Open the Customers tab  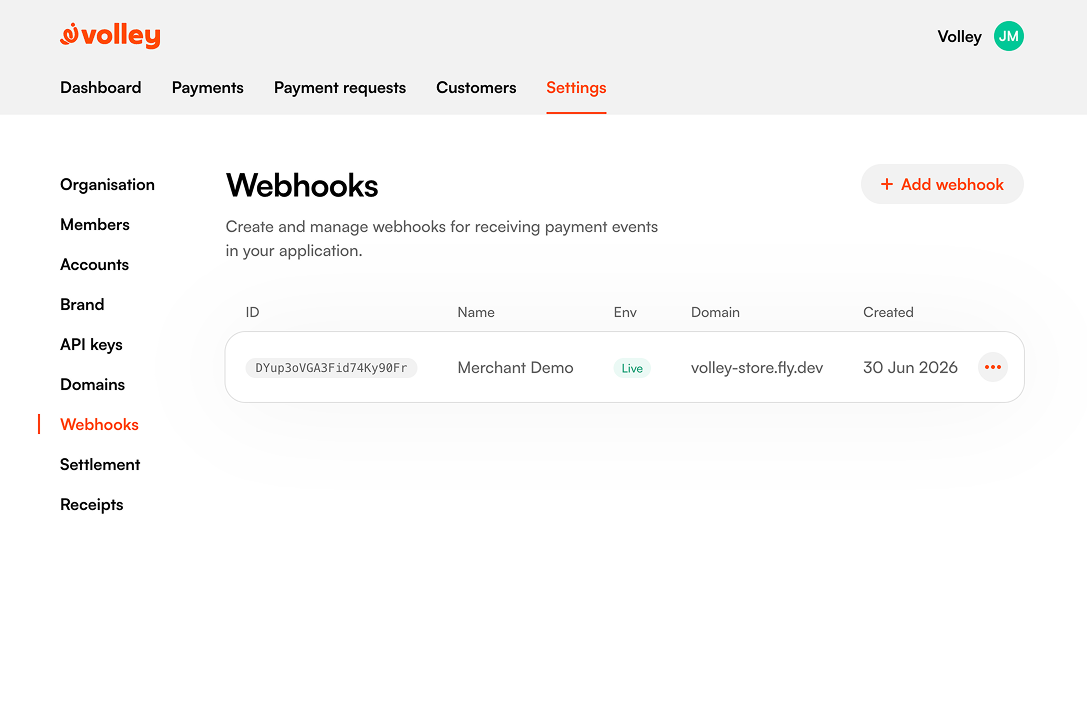click(x=476, y=87)
